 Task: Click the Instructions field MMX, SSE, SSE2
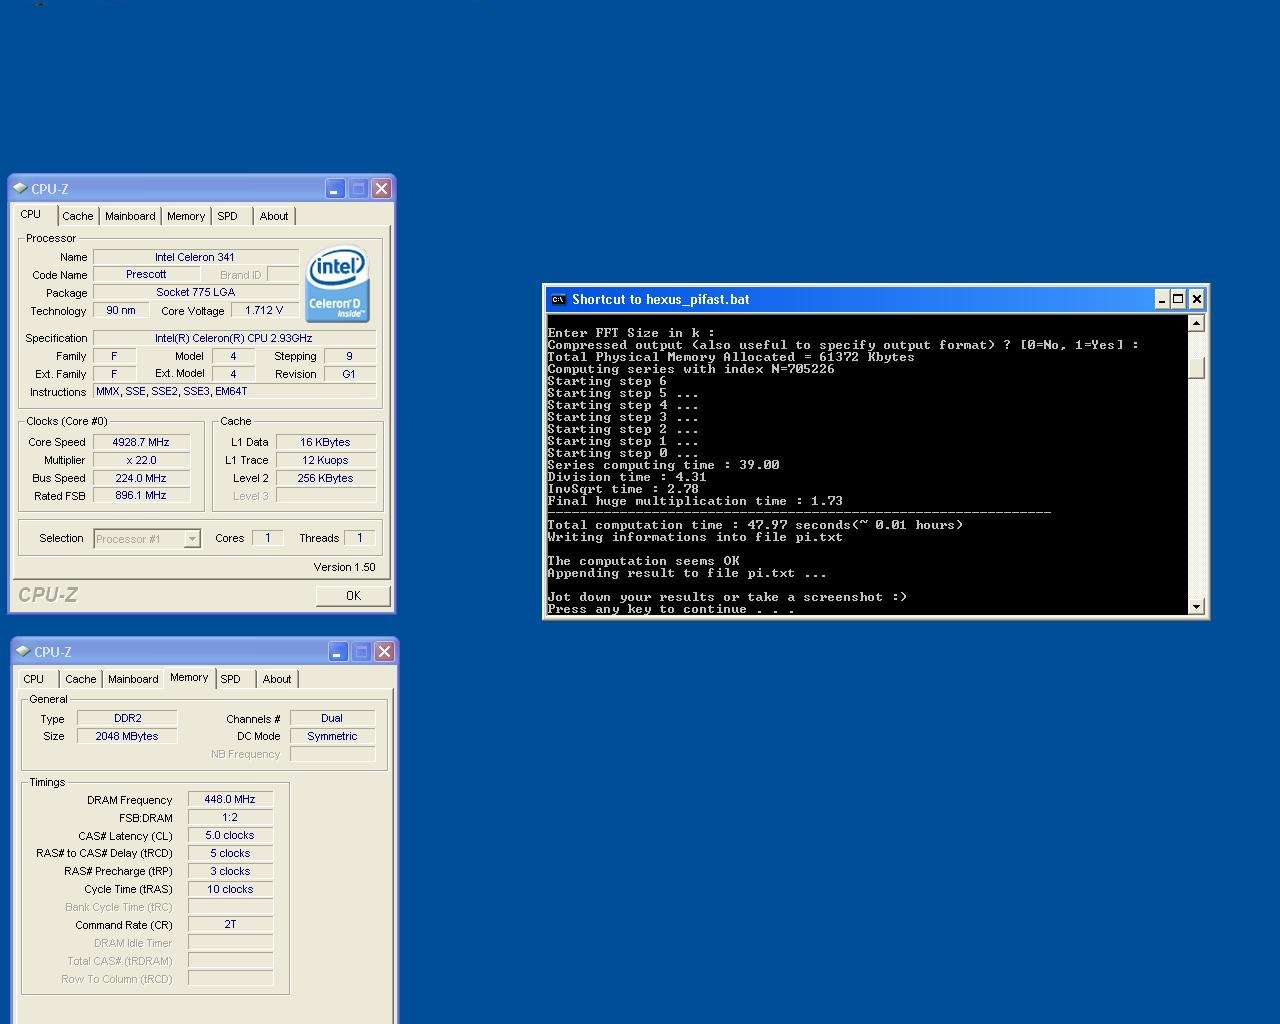pos(235,391)
